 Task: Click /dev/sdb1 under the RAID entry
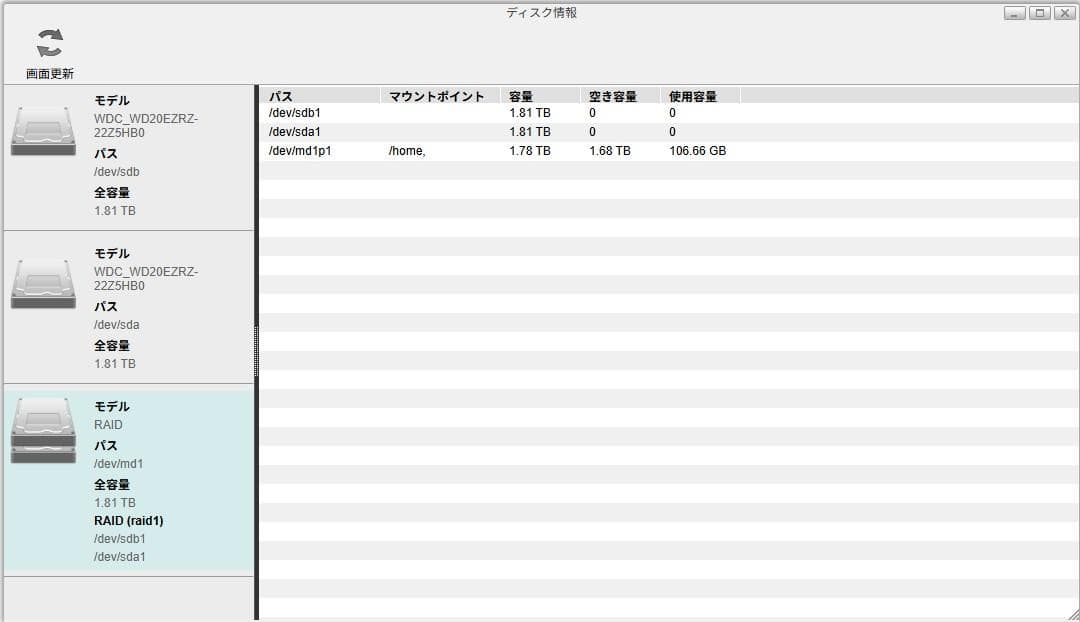click(118, 538)
